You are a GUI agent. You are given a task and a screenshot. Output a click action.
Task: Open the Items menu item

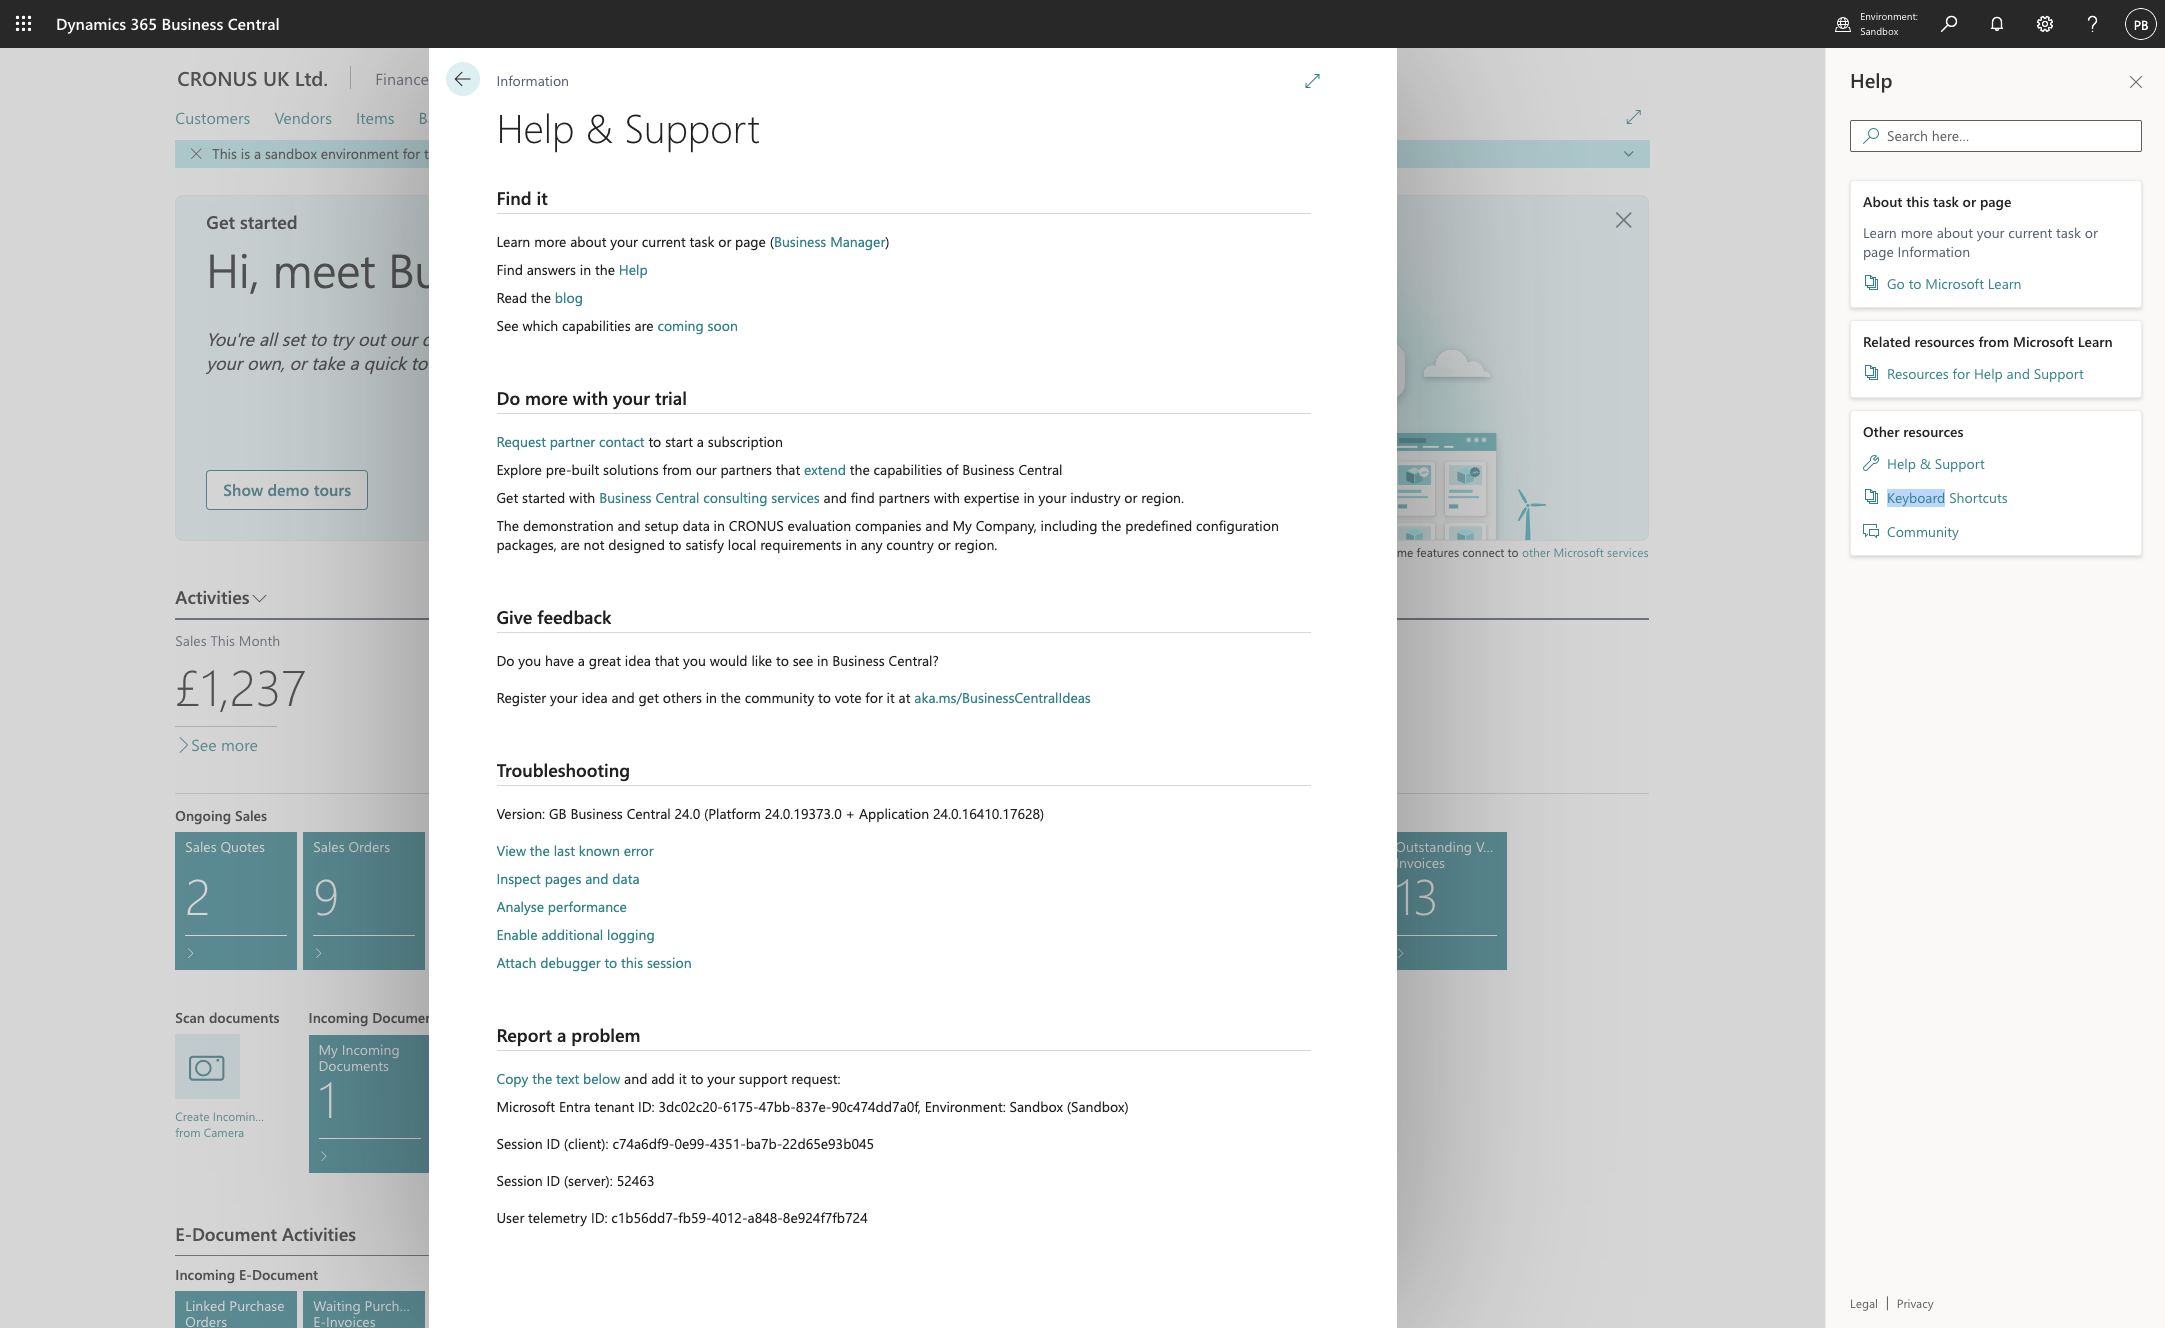(375, 118)
